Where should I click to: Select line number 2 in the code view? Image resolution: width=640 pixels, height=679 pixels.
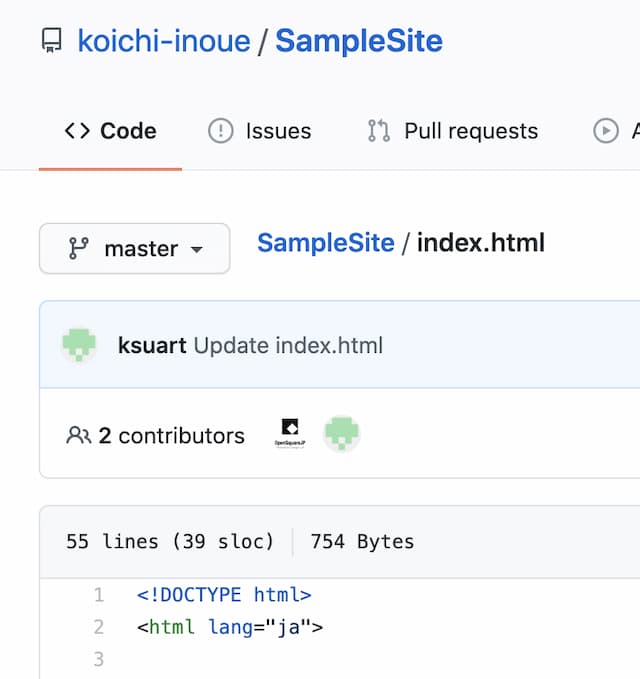tap(99, 627)
